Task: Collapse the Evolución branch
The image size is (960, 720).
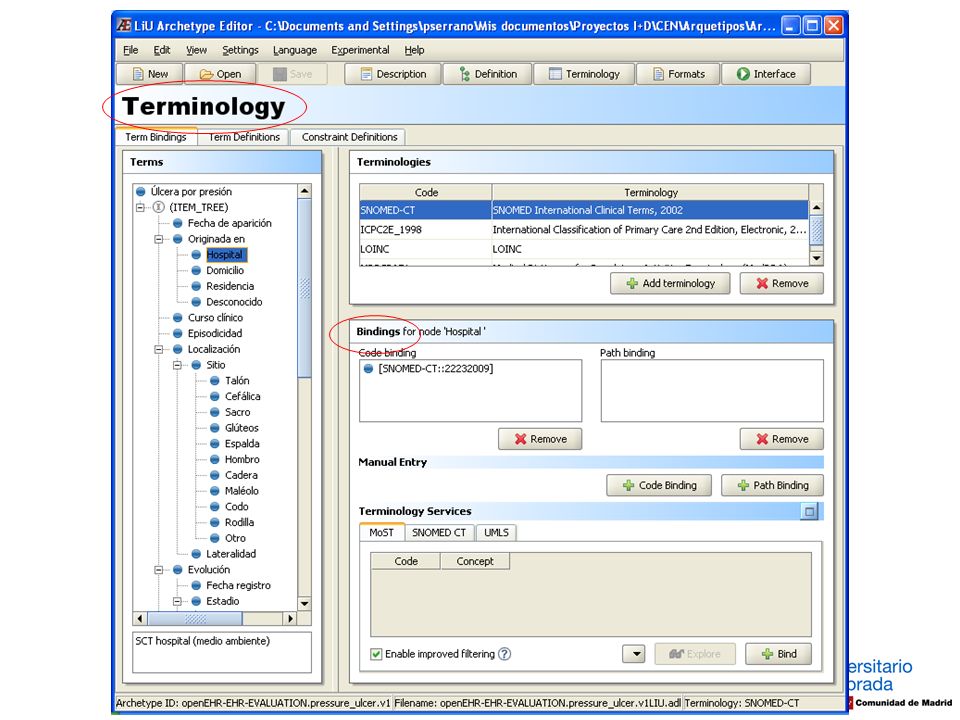Action: coord(159,570)
